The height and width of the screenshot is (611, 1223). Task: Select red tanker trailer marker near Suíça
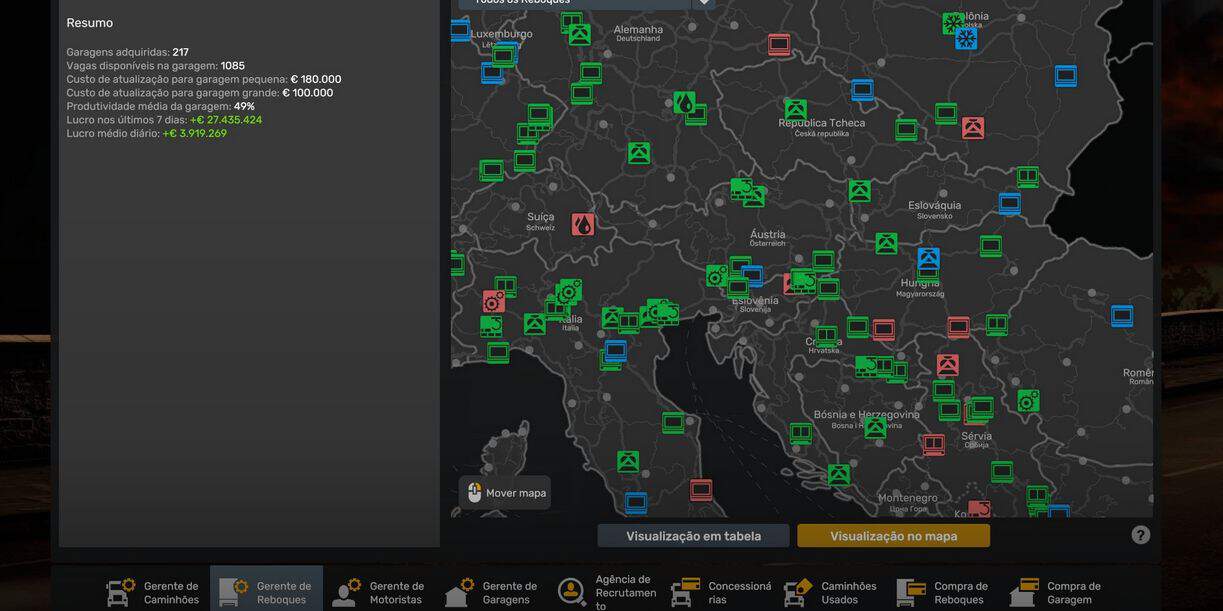[582, 224]
